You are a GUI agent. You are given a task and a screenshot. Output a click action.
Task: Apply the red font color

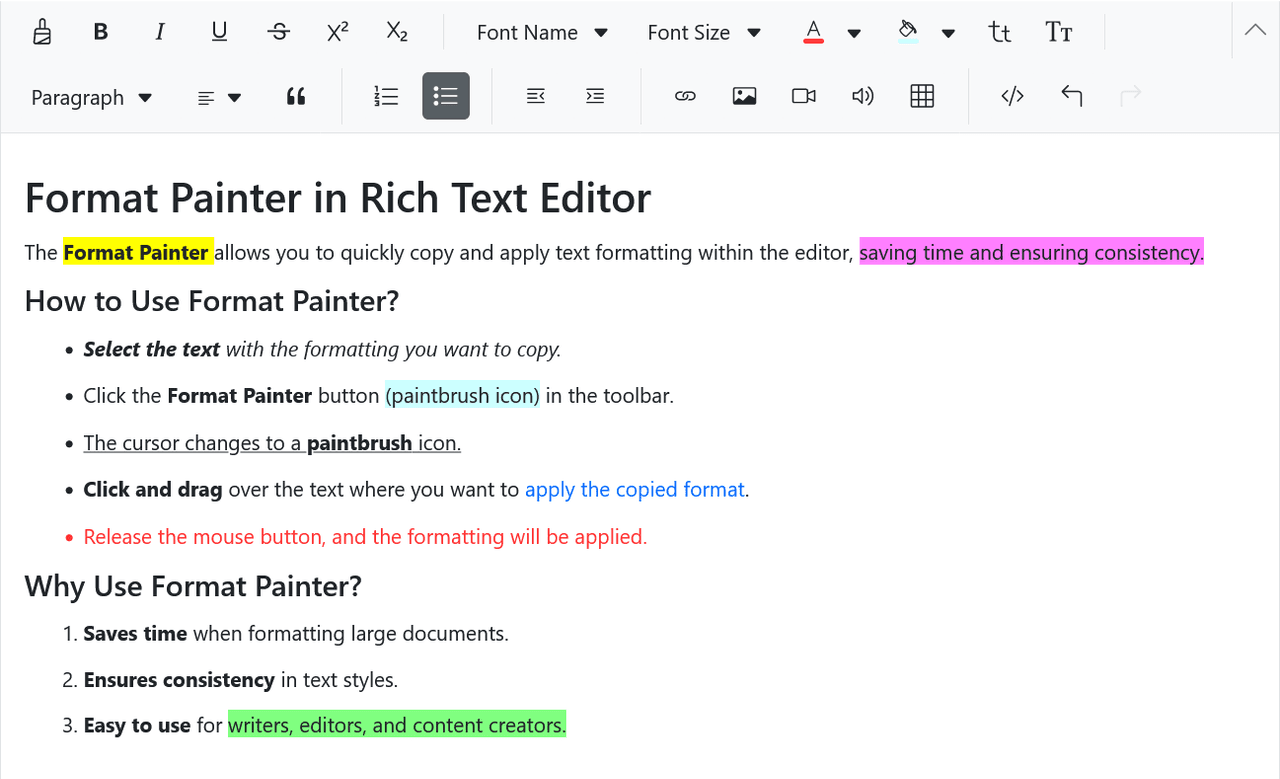tap(813, 32)
